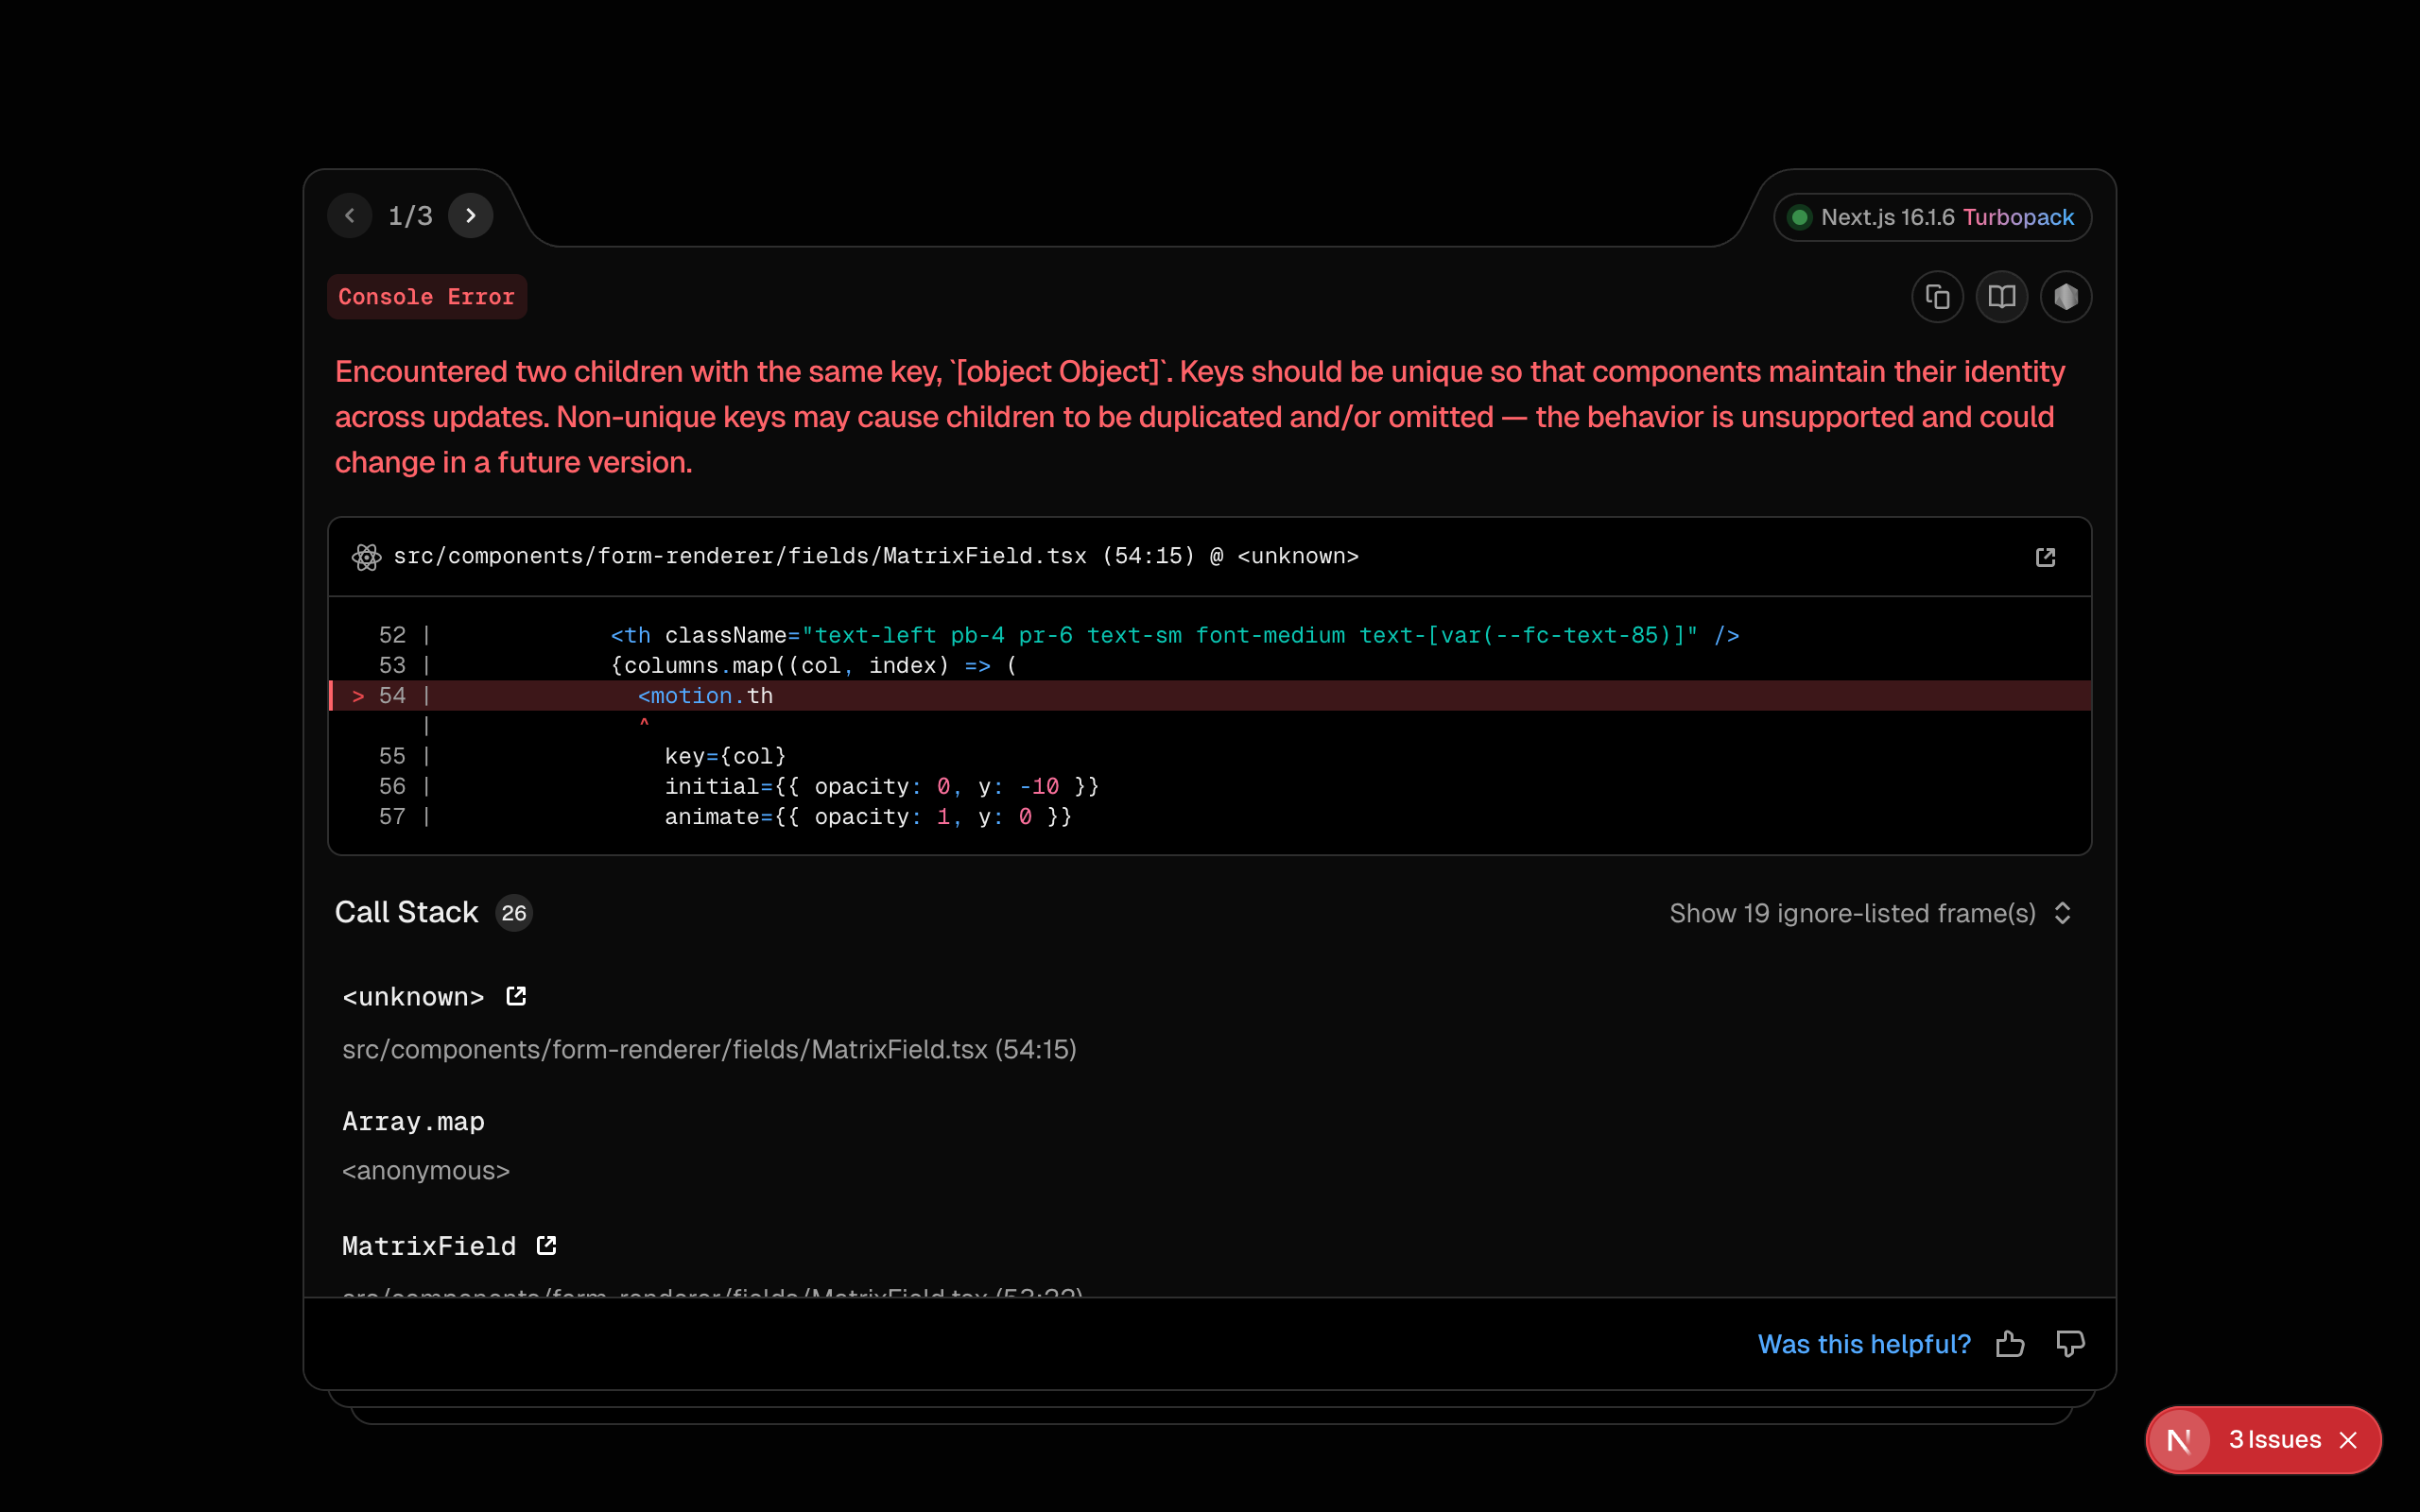
Task: Go to the previous error with left arrow
Action: tap(350, 216)
